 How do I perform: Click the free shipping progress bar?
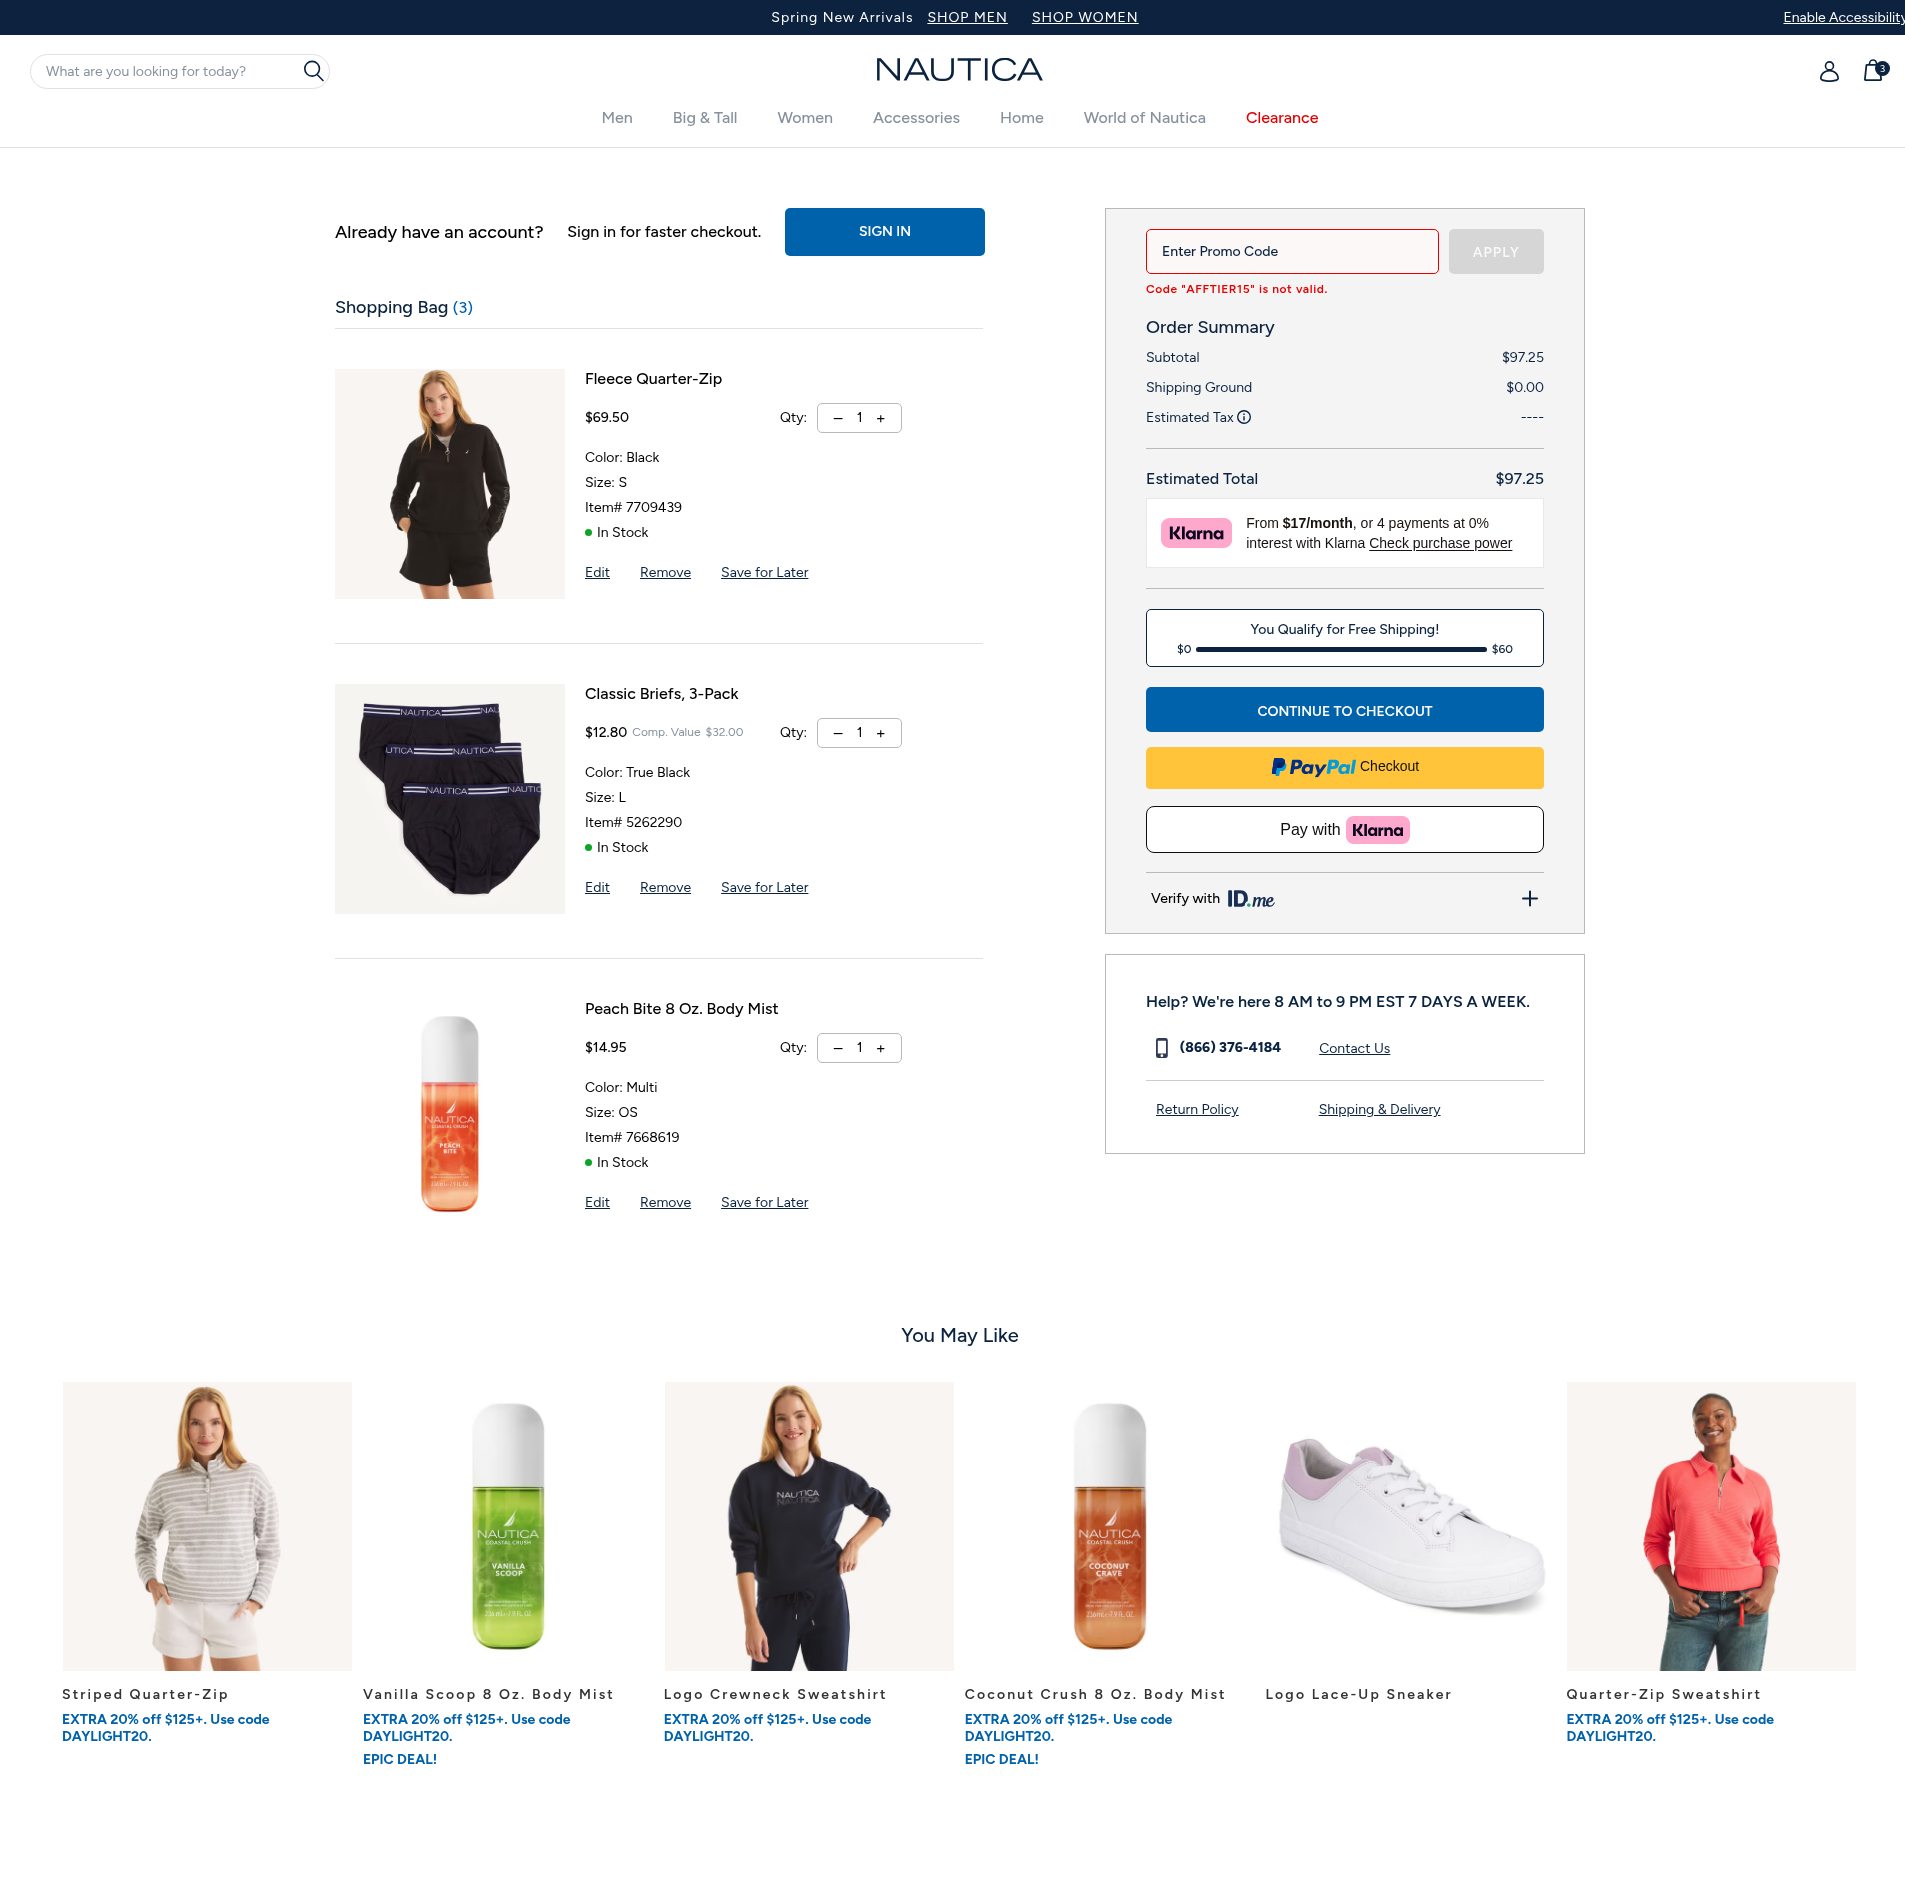tap(1341, 649)
